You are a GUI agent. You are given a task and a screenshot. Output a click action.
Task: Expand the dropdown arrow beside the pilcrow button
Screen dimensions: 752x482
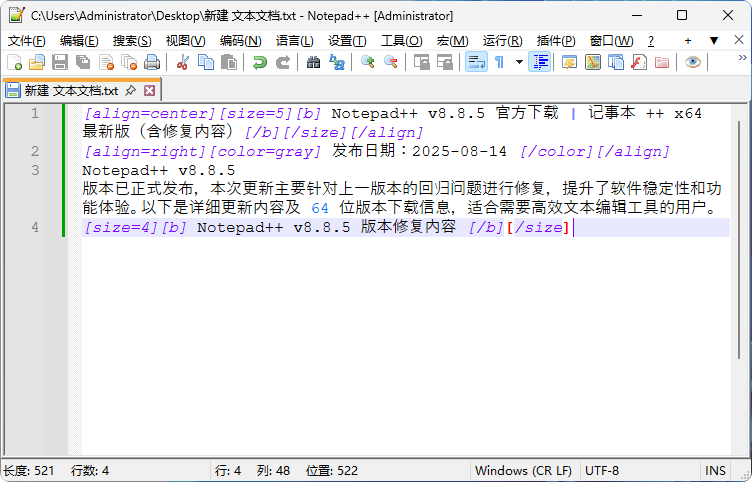coord(519,62)
